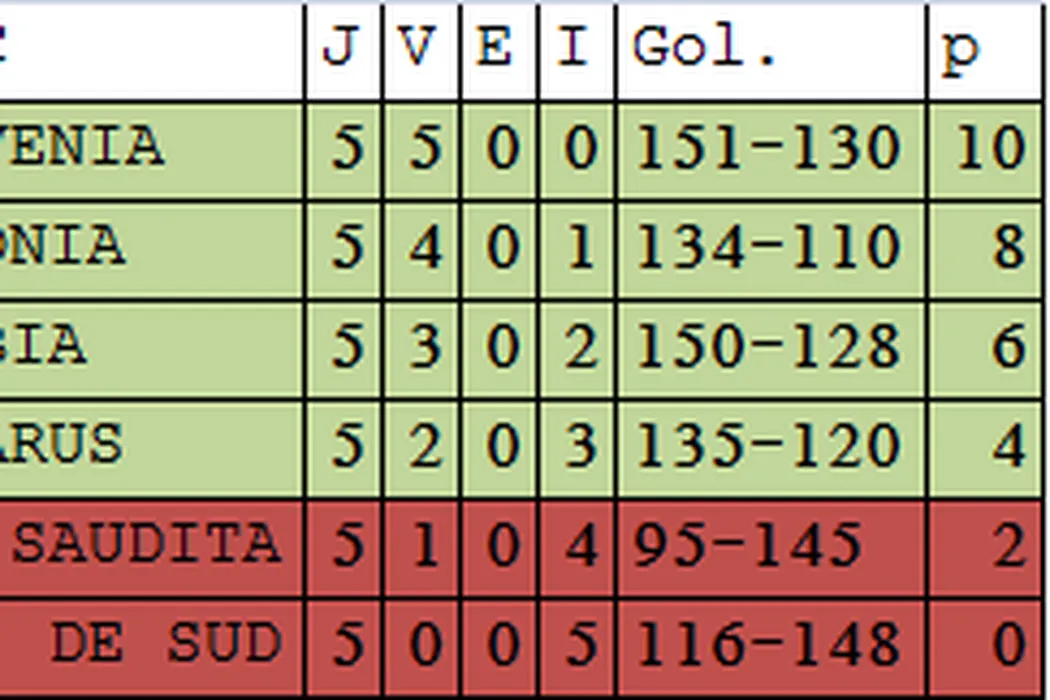Viewport: 1050px width, 700px height.
Task: Click the 'V' column header cell
Action: pyautogui.click(x=421, y=50)
